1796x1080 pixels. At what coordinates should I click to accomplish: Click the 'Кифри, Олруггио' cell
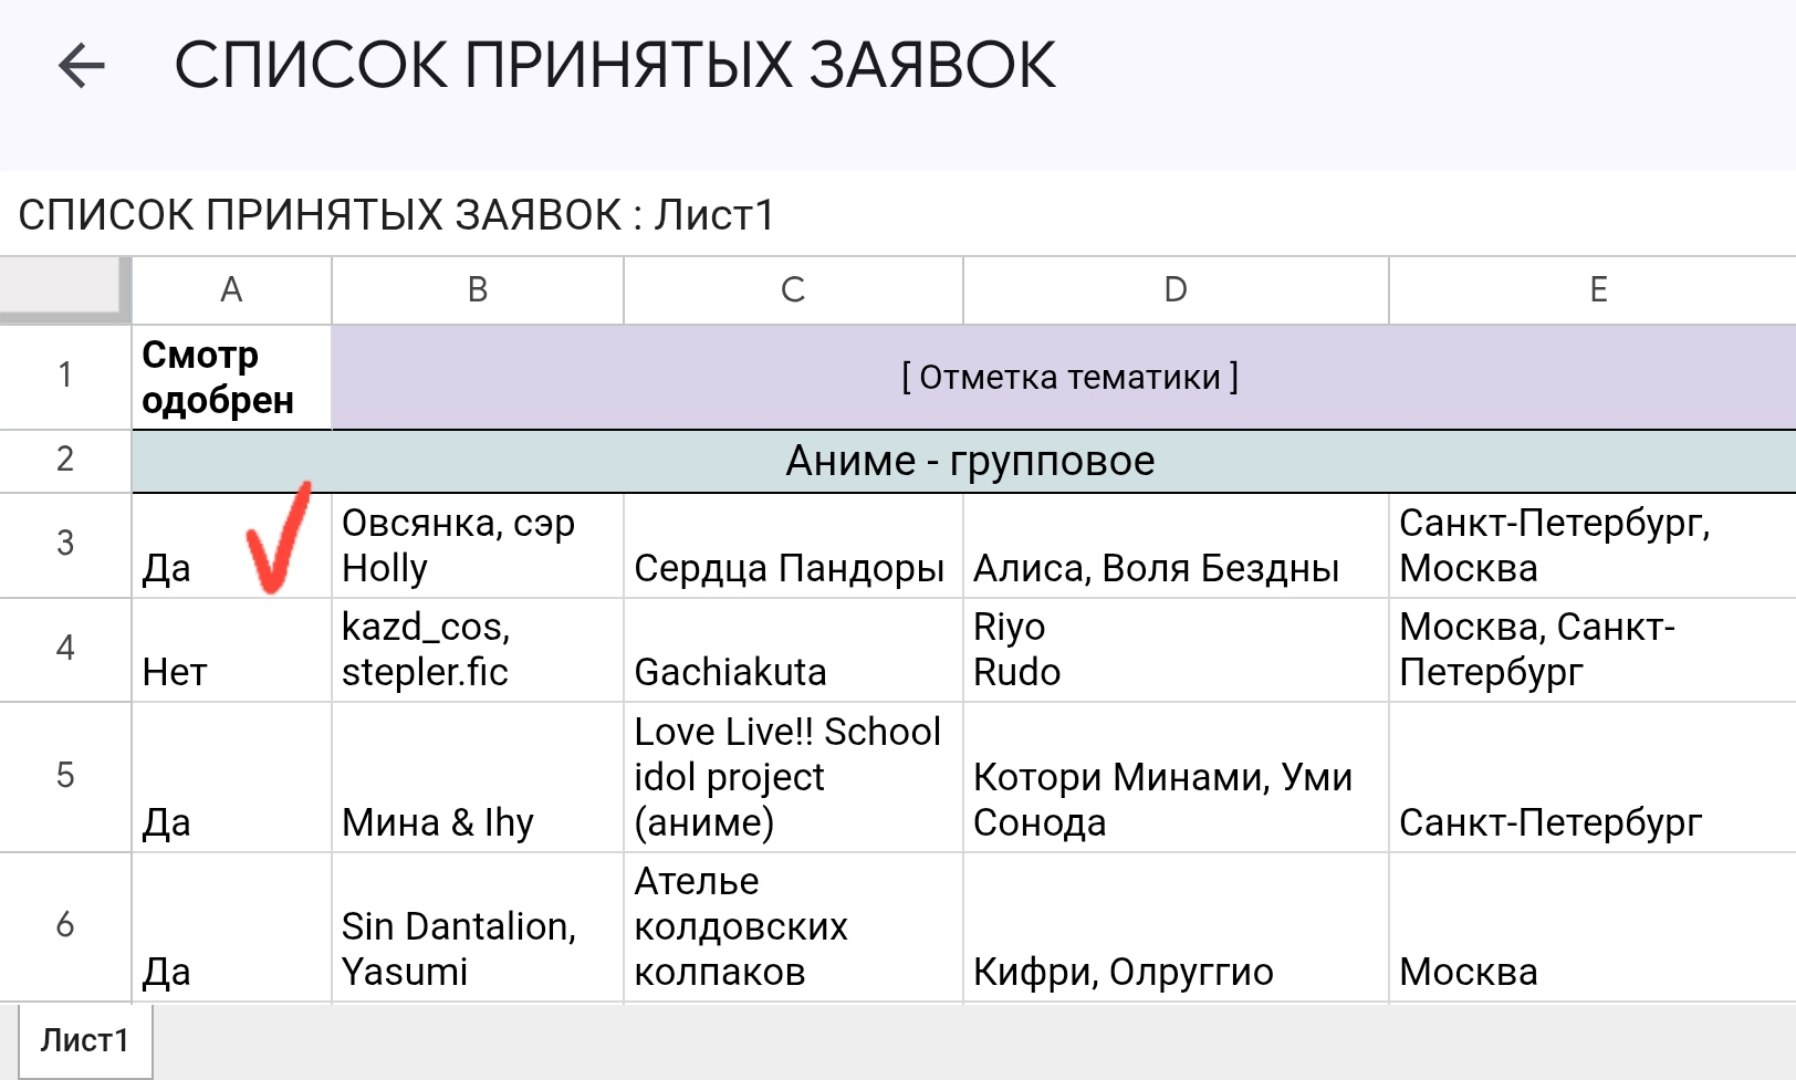coord(1176,927)
